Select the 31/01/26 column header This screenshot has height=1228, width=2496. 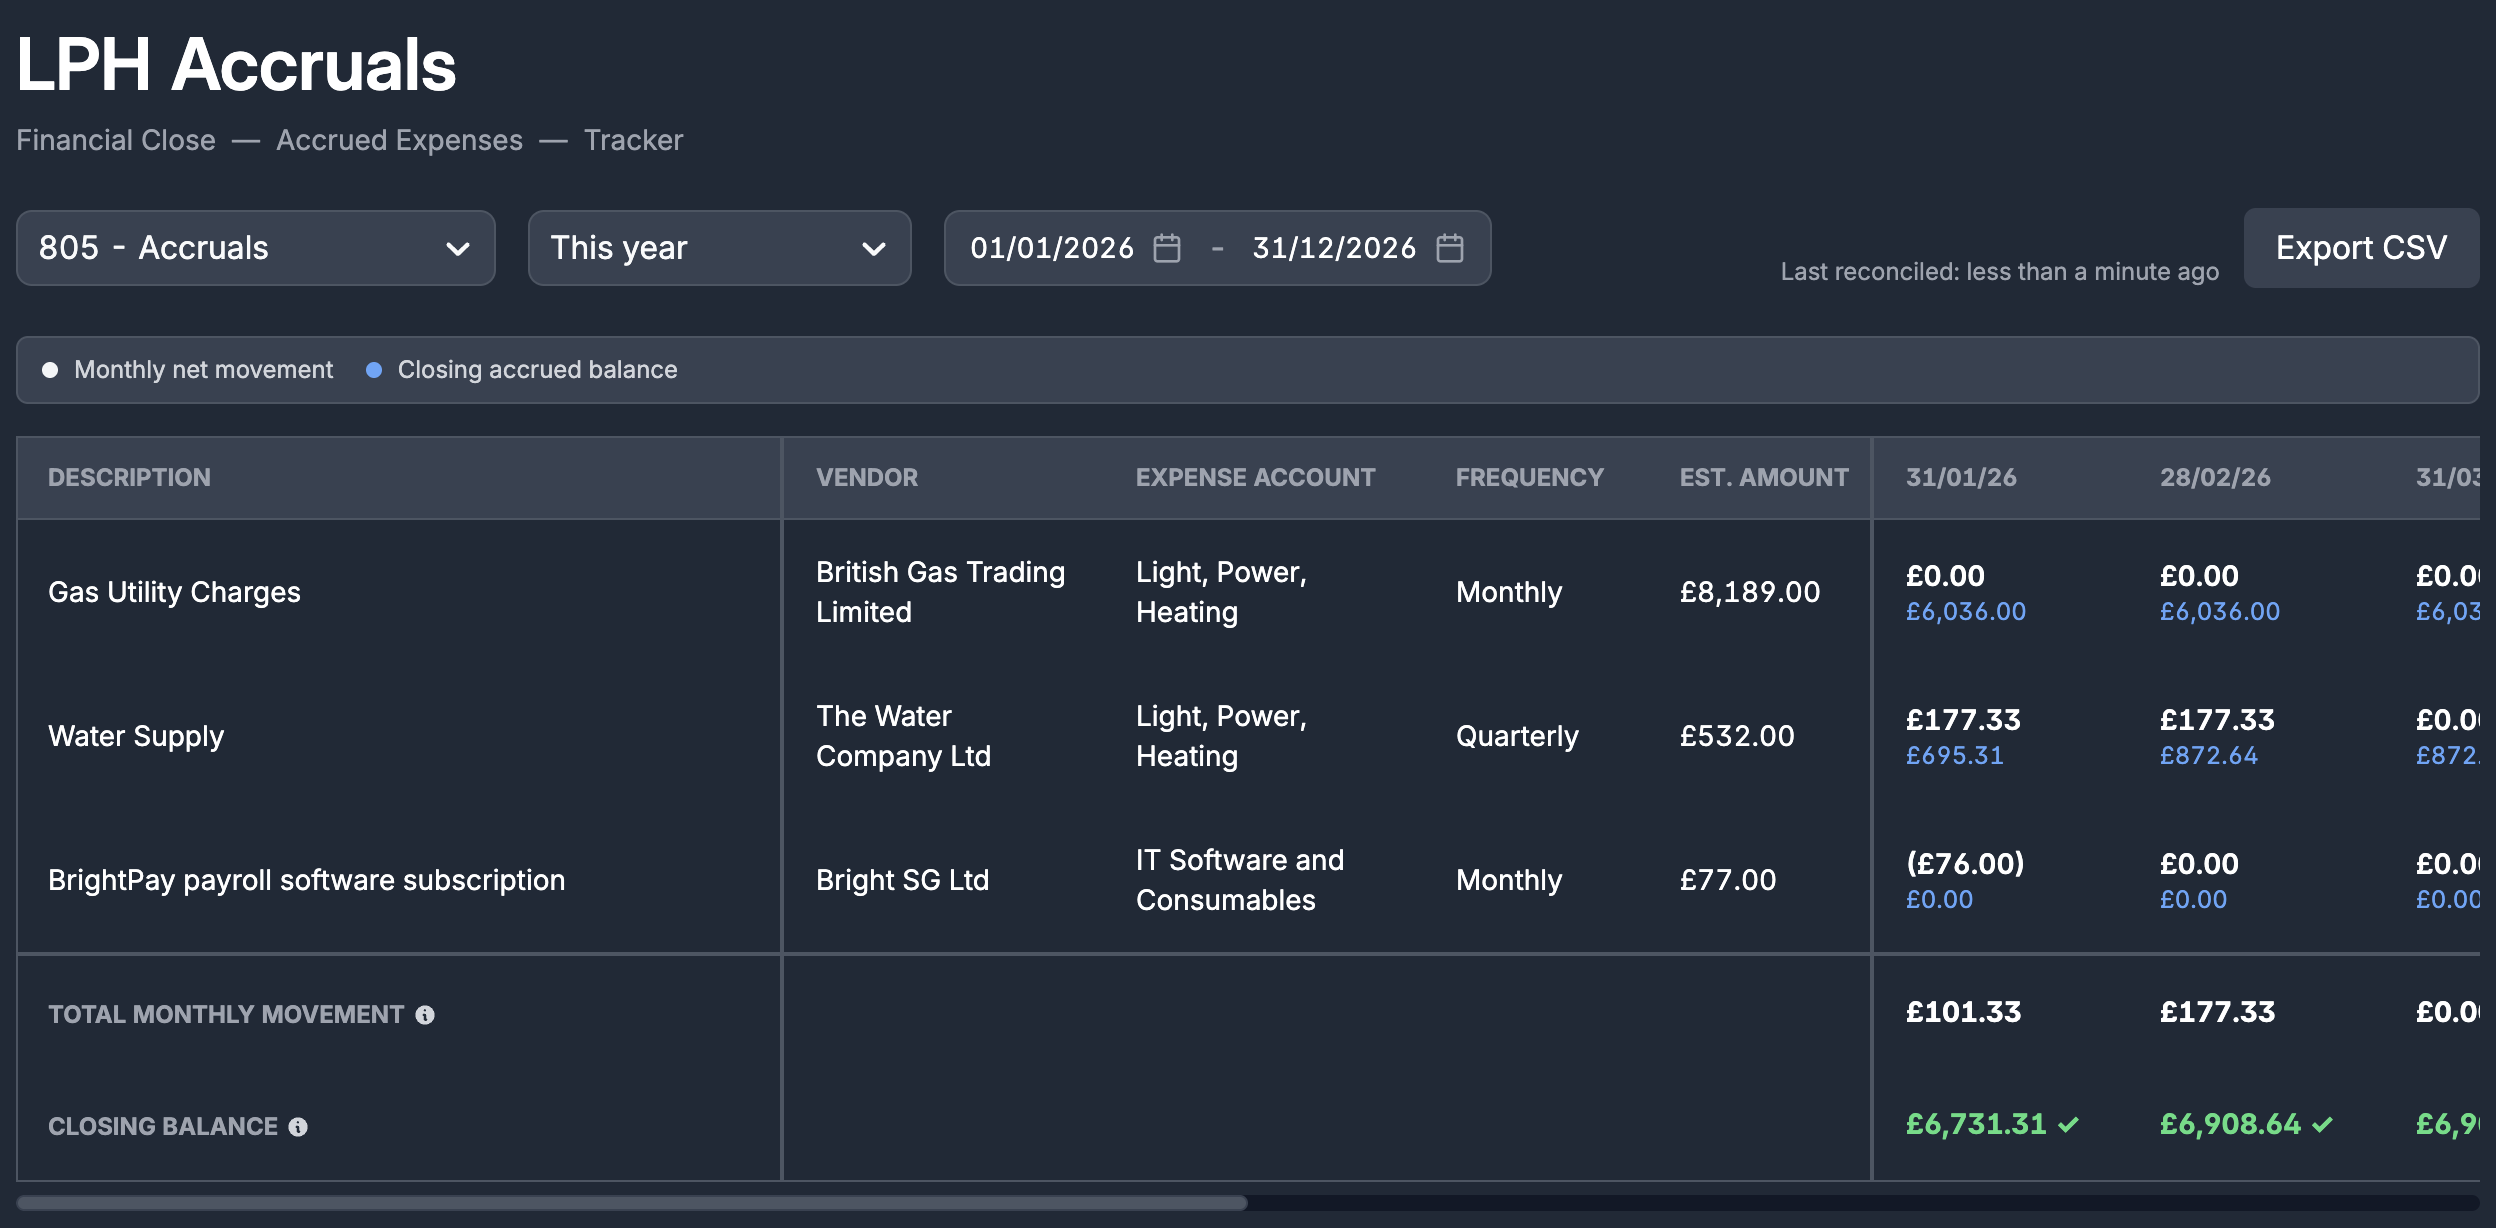1961,478
